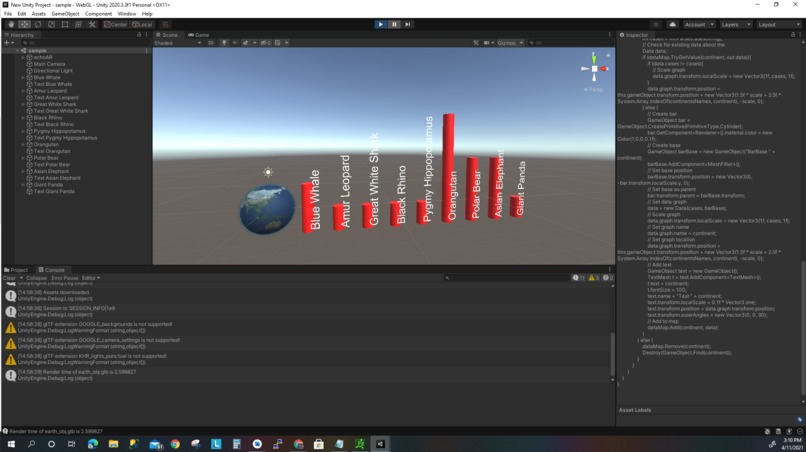Select the Hand tool in toolbar
The image size is (806, 452).
click(11, 24)
